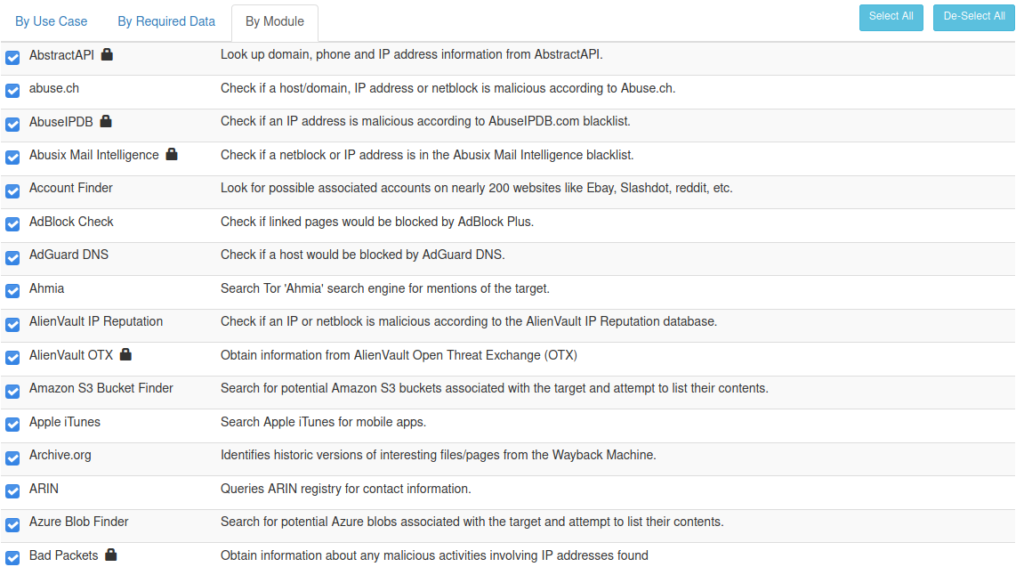Click the Archive.org module name

[60, 455]
